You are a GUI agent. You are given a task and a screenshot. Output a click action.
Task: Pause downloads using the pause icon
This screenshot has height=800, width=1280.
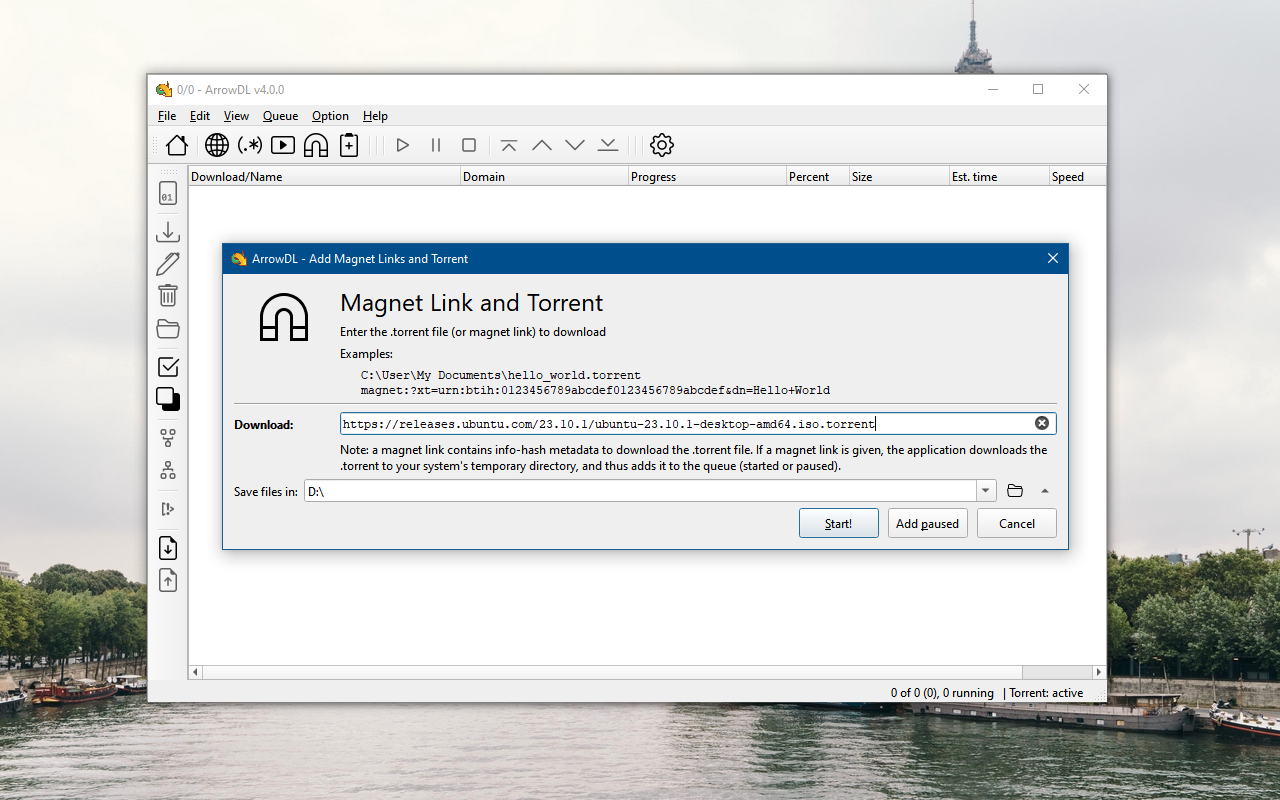436,145
